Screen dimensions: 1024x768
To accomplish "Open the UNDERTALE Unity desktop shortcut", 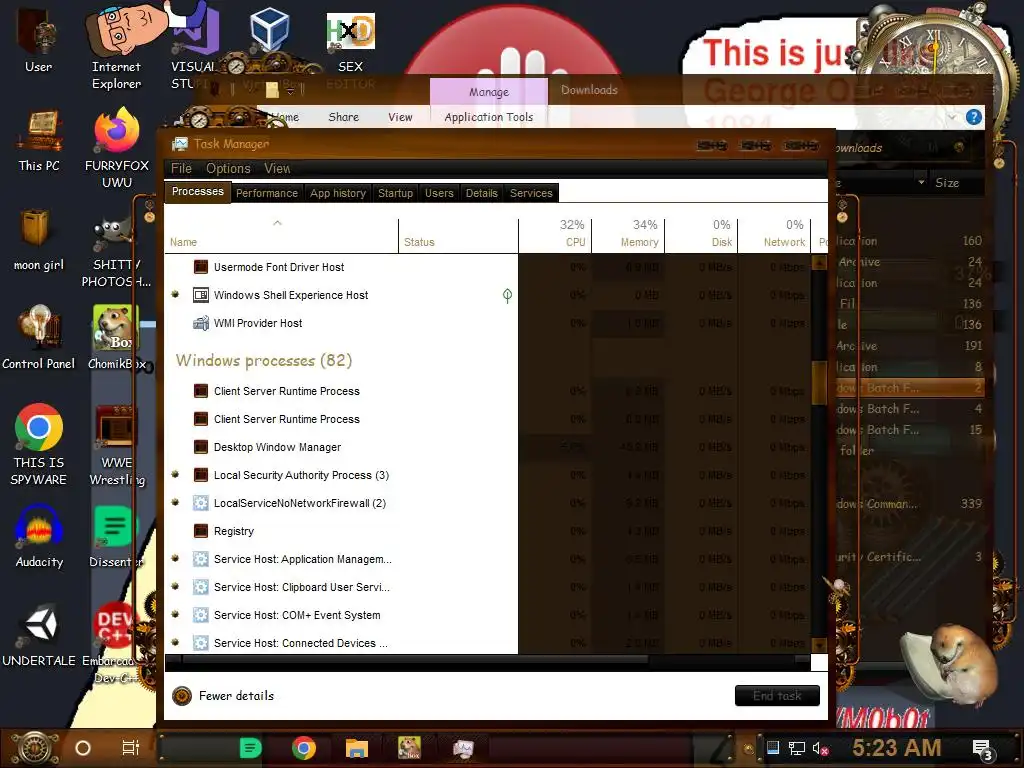I will pos(39,635).
